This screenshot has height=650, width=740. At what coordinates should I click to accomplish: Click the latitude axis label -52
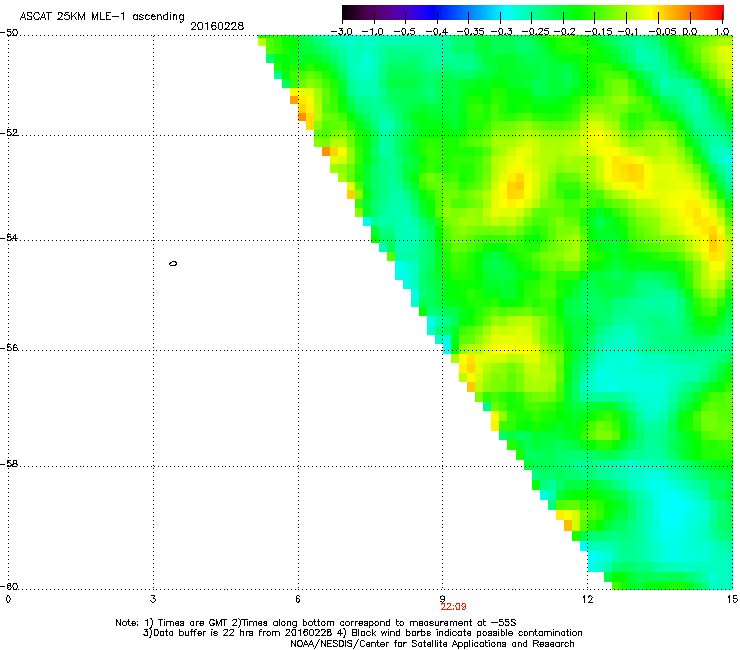click(9, 133)
